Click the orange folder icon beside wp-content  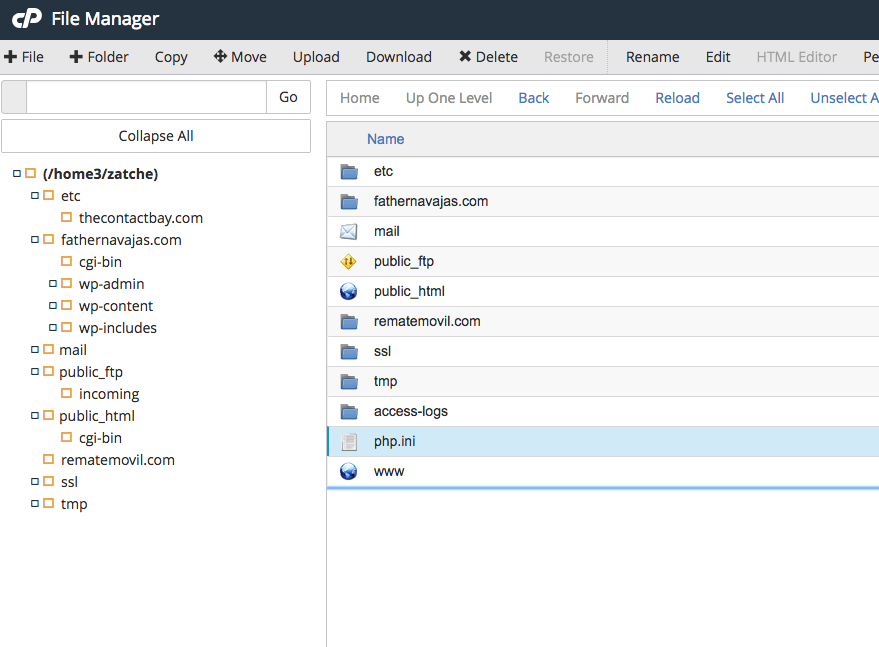click(x=67, y=306)
